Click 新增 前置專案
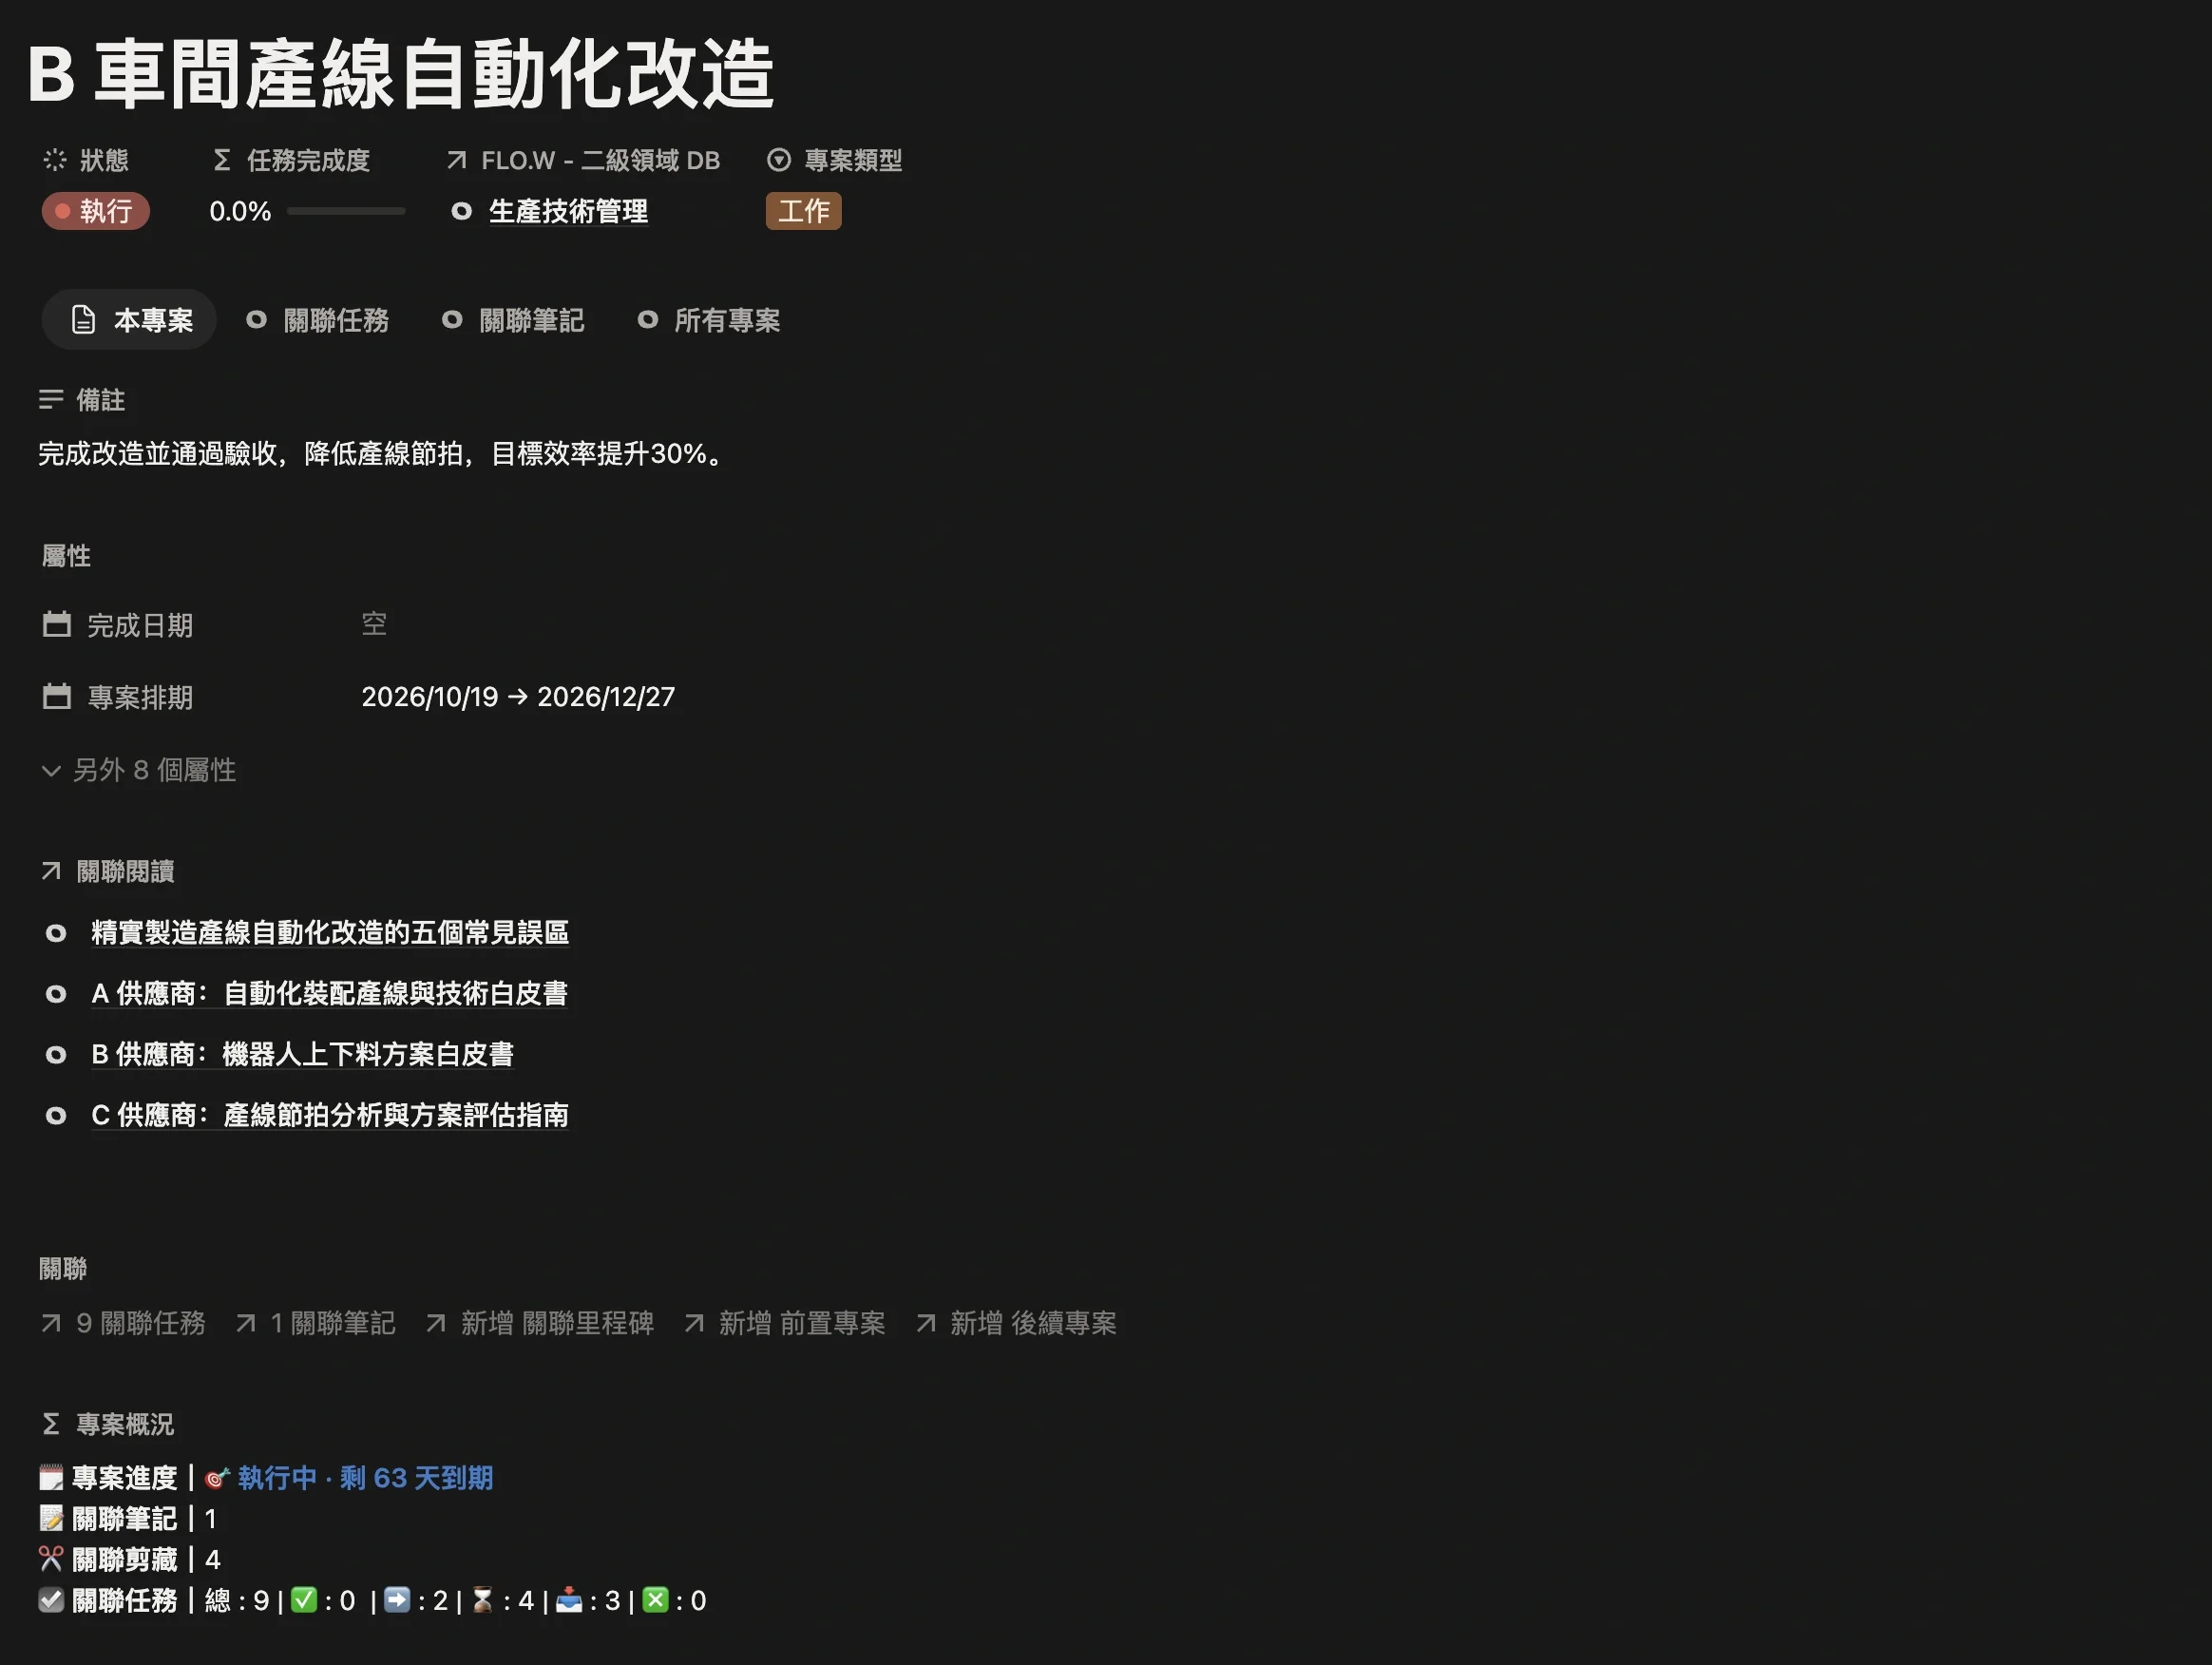The height and width of the screenshot is (1665, 2212). coord(785,1323)
